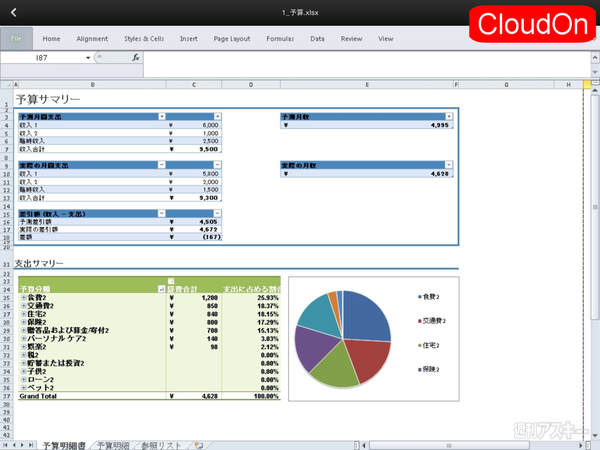600x450 pixels.
Task: Expand the パーソナル ケア2 row
Action: click(x=24, y=338)
